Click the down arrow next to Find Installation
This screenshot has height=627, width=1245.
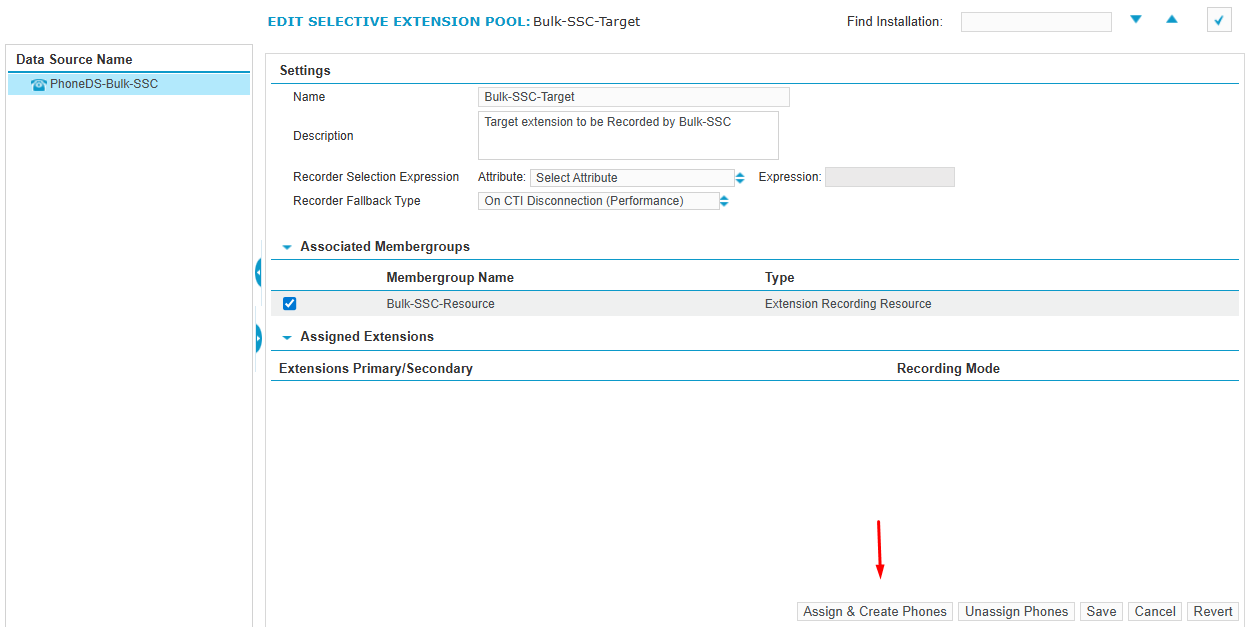(x=1136, y=20)
